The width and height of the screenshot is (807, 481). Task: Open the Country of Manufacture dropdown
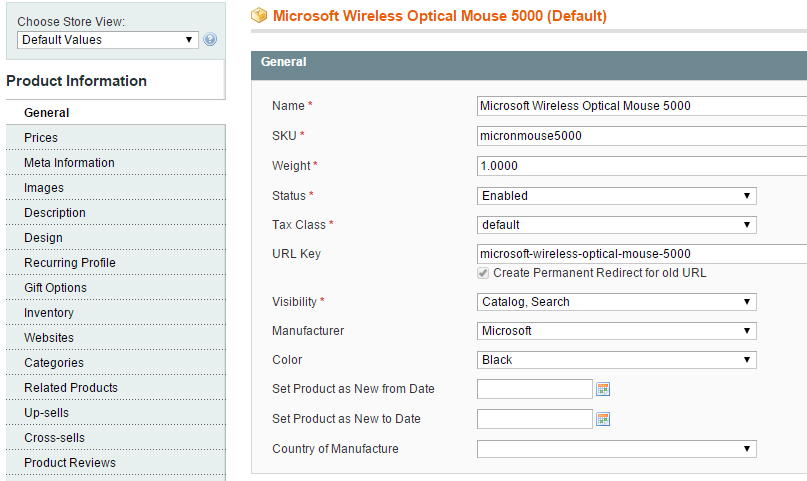pyautogui.click(x=617, y=449)
